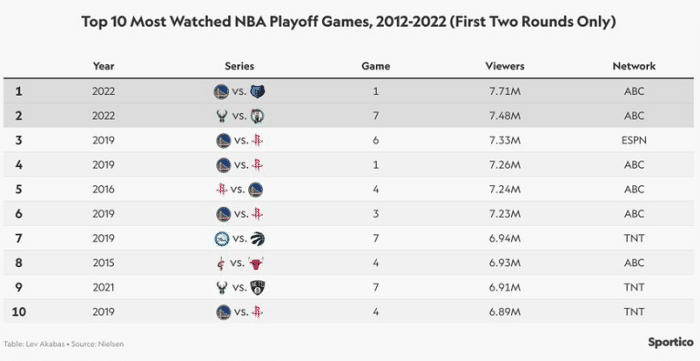The image size is (700, 361).
Task: Select the Year column header
Action: tap(104, 66)
